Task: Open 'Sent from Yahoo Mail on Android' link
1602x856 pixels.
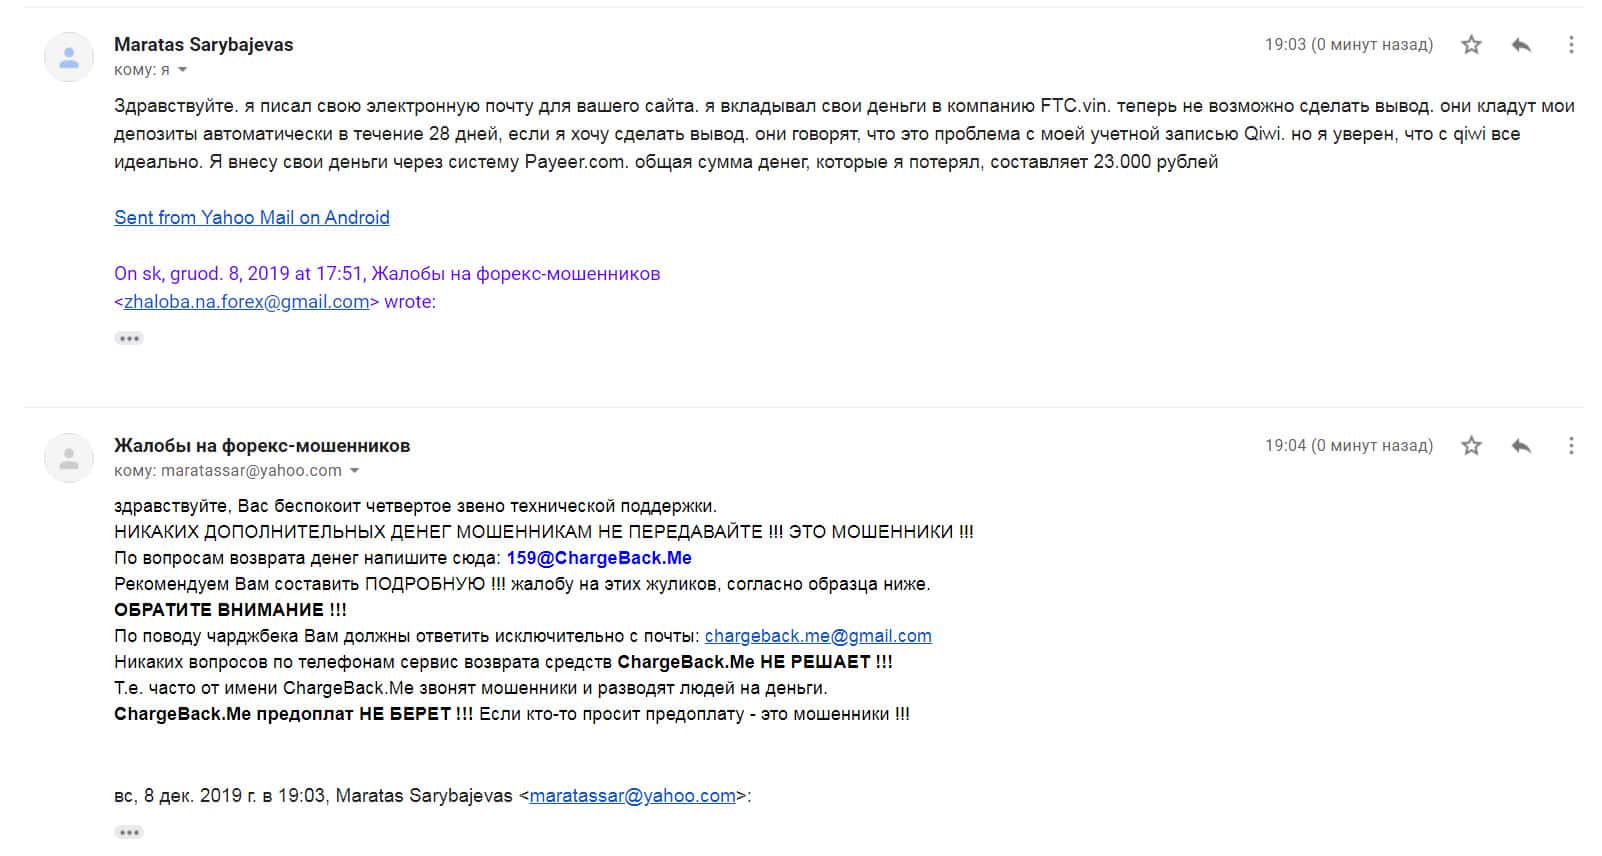Action: (252, 218)
